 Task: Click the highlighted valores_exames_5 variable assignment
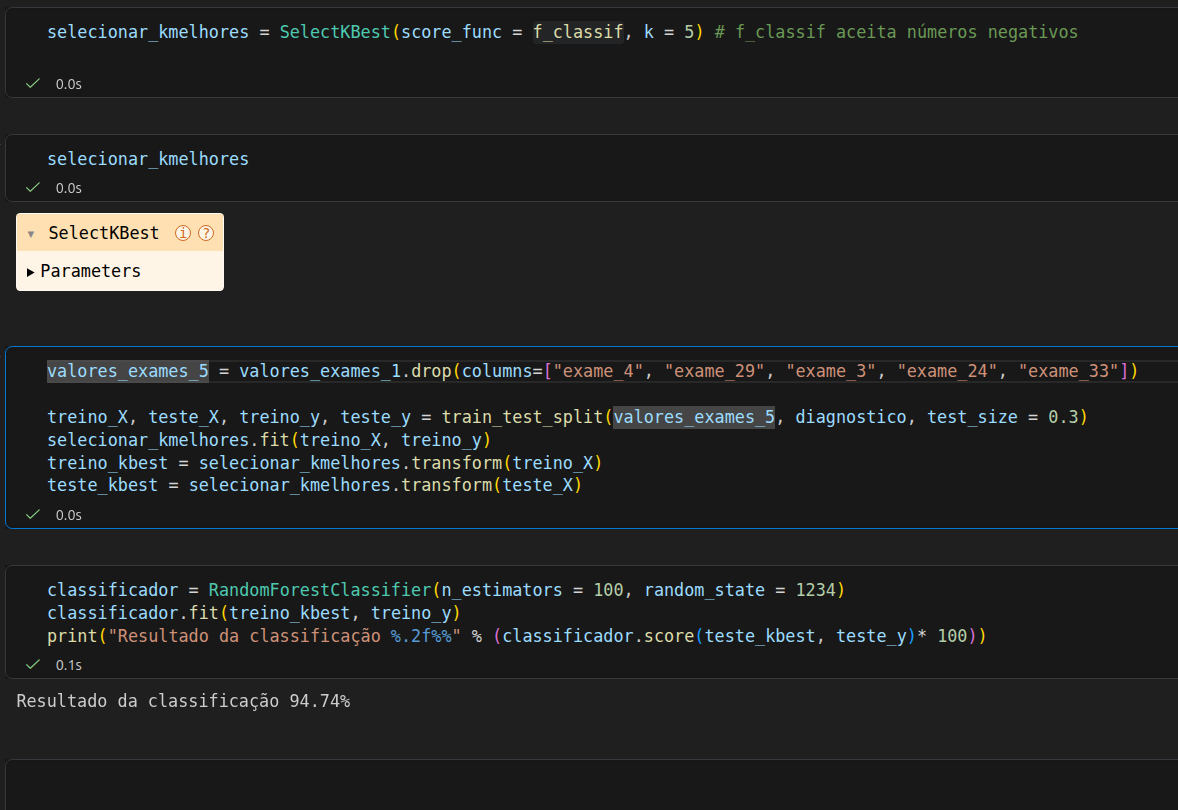tap(127, 371)
